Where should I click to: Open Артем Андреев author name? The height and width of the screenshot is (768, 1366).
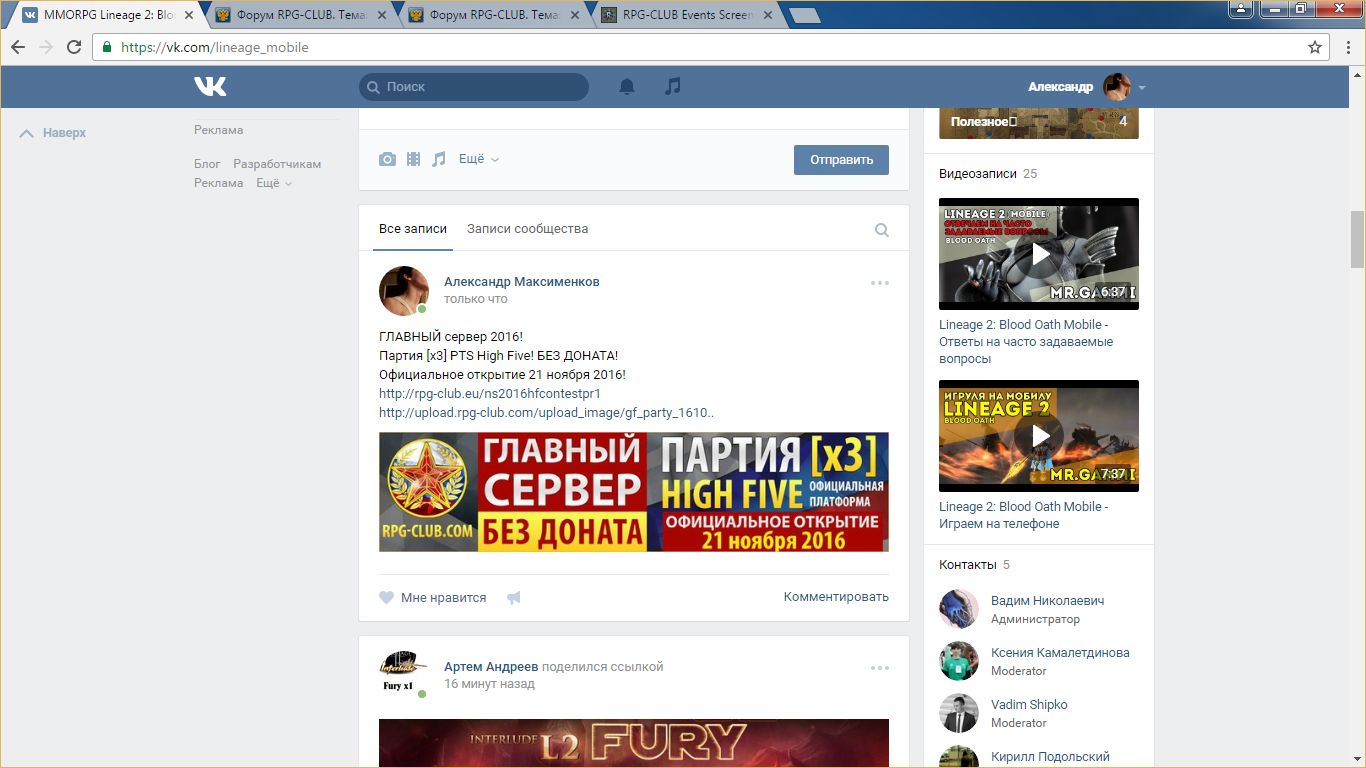point(491,667)
